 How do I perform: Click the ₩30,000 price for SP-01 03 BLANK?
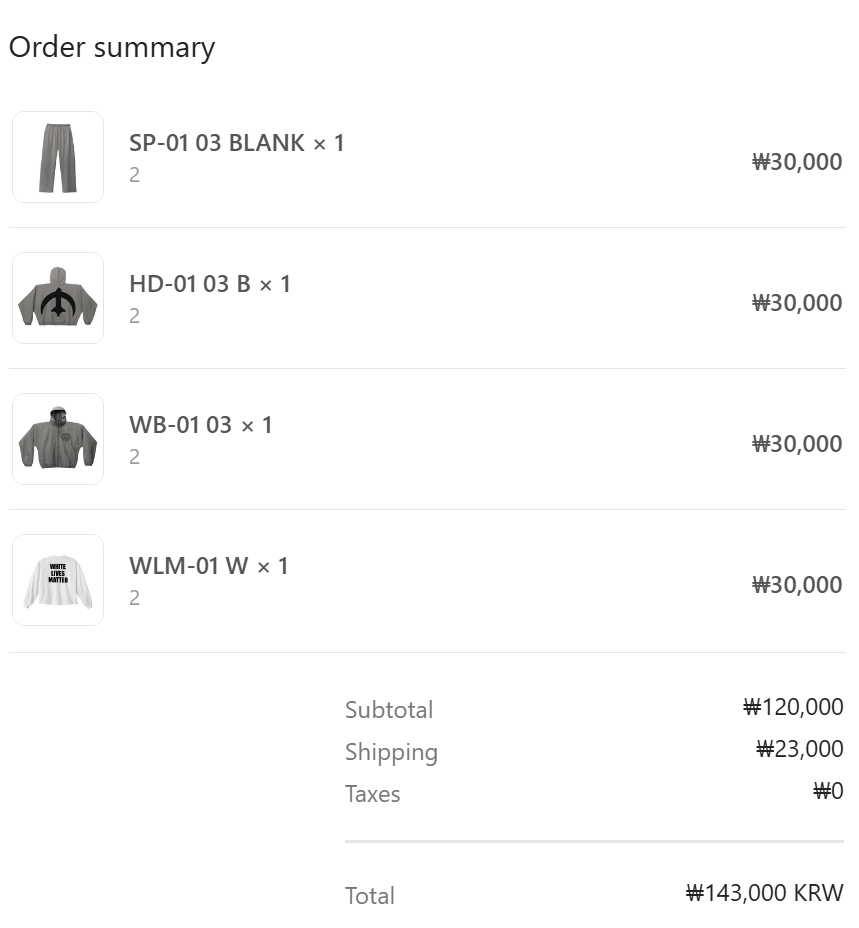tap(797, 162)
